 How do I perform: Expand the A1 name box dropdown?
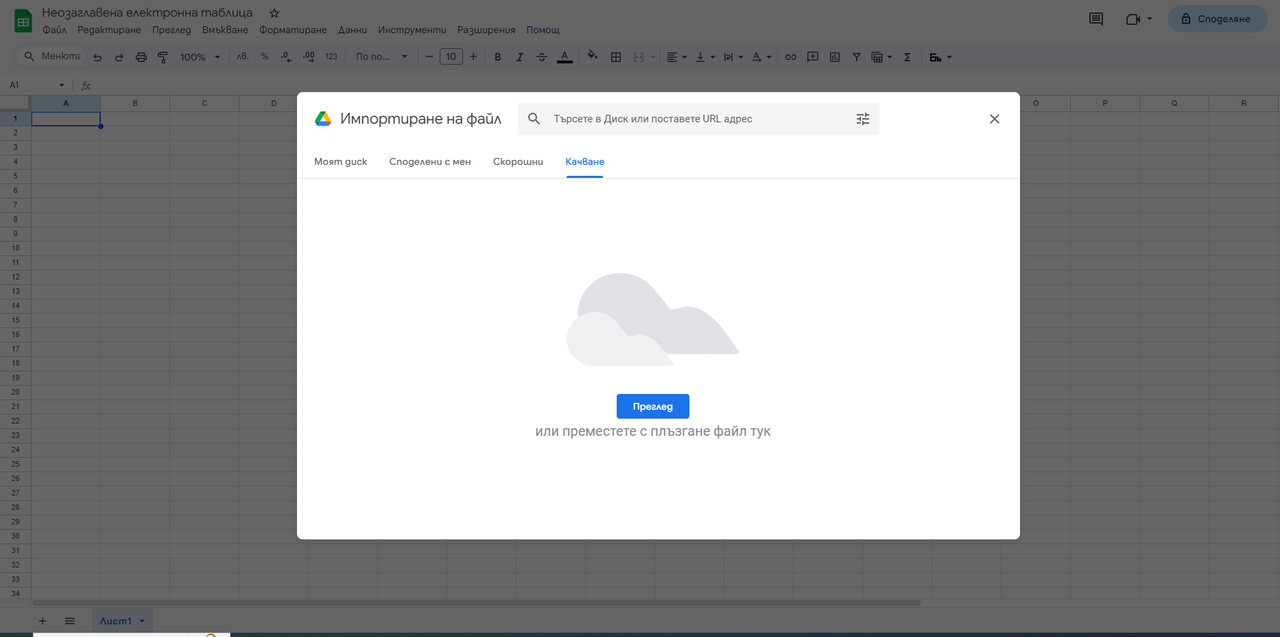tap(62, 85)
